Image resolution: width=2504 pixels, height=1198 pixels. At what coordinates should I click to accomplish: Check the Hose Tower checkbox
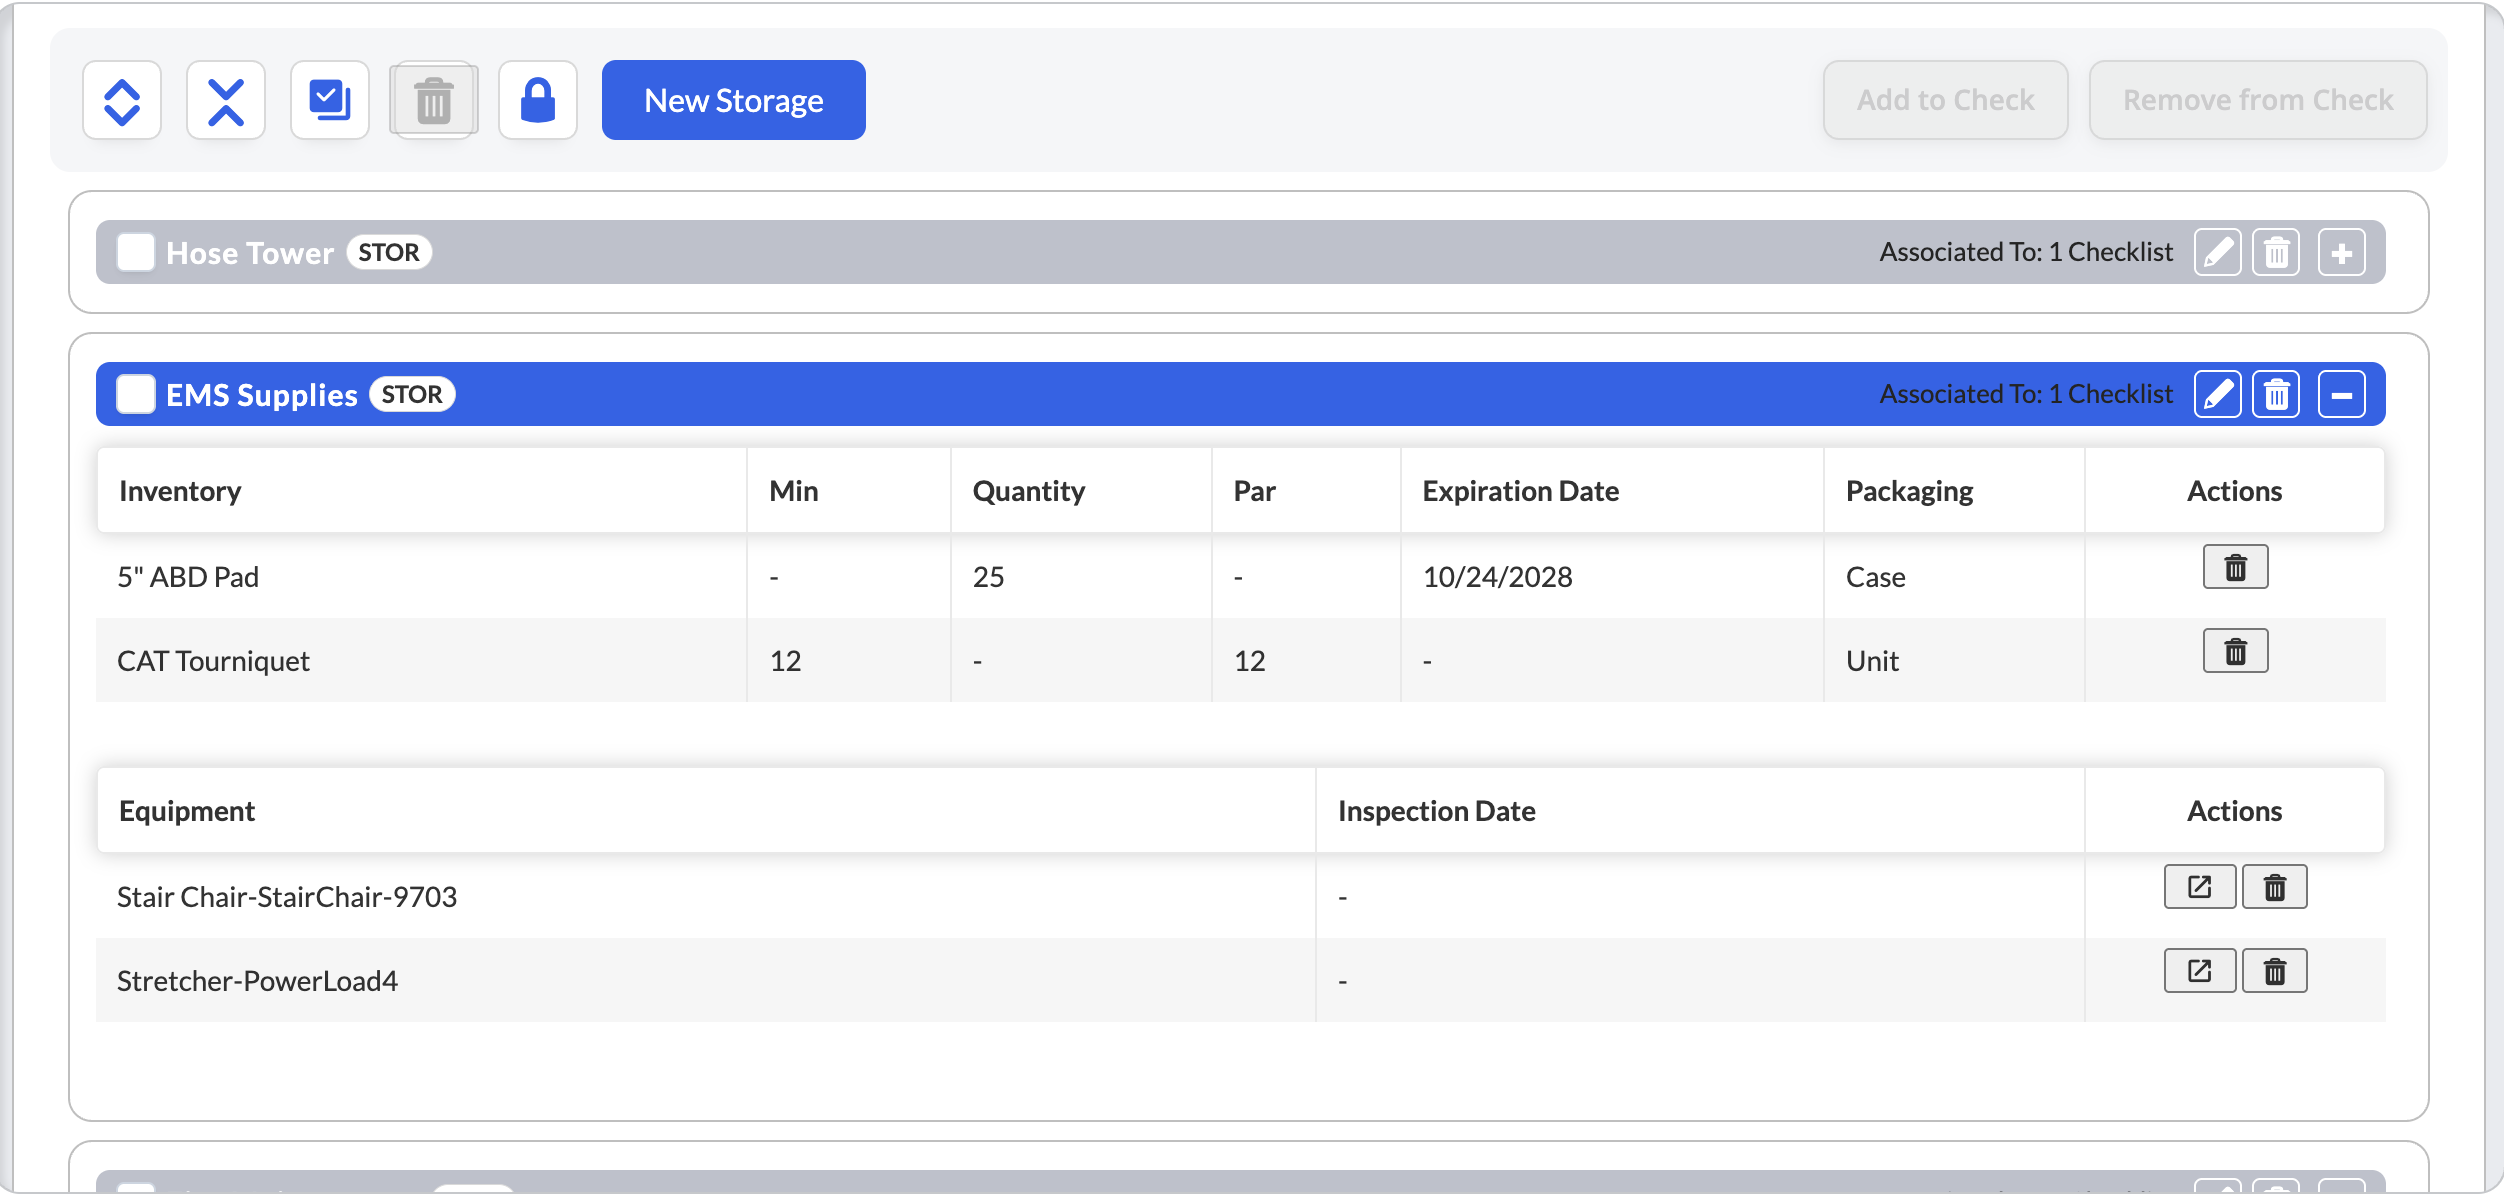pyautogui.click(x=136, y=252)
